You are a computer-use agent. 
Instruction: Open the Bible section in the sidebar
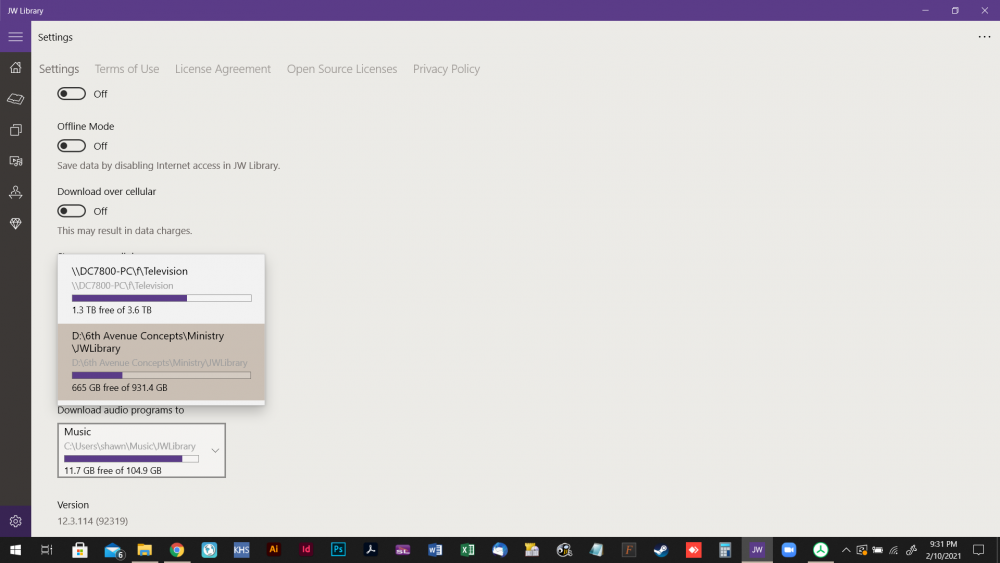coord(15,99)
